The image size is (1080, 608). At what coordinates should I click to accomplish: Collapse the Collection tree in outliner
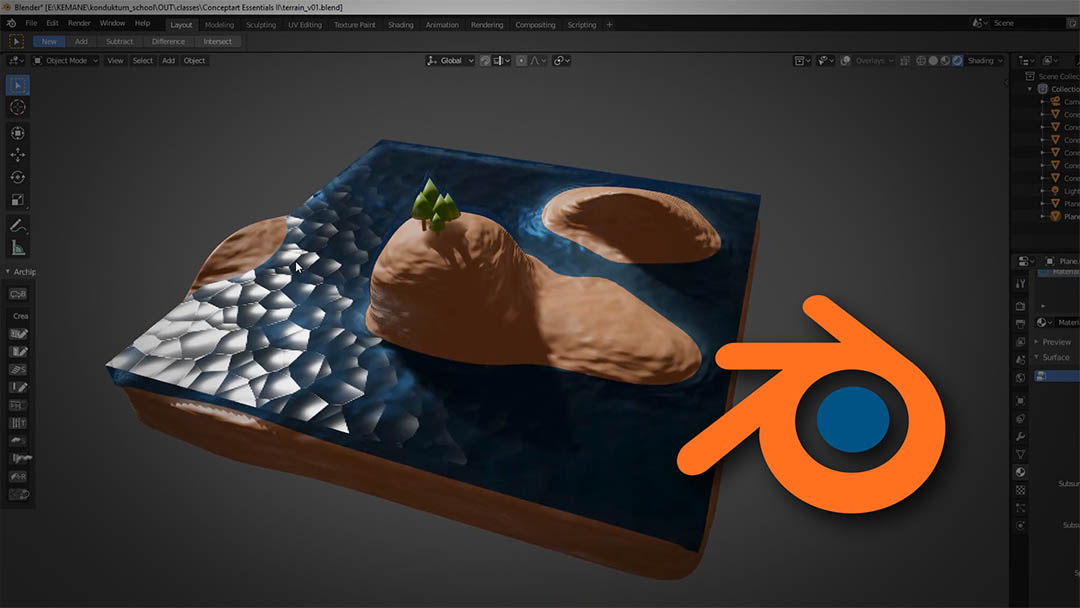pos(1030,89)
